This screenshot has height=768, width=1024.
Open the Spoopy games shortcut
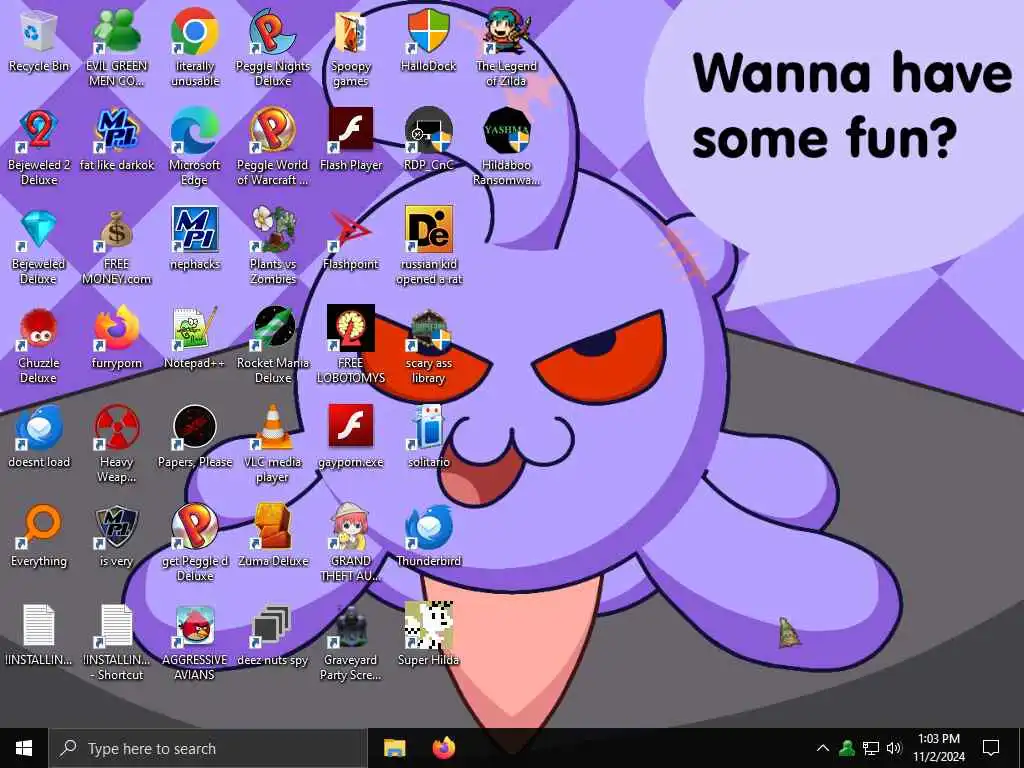351,32
